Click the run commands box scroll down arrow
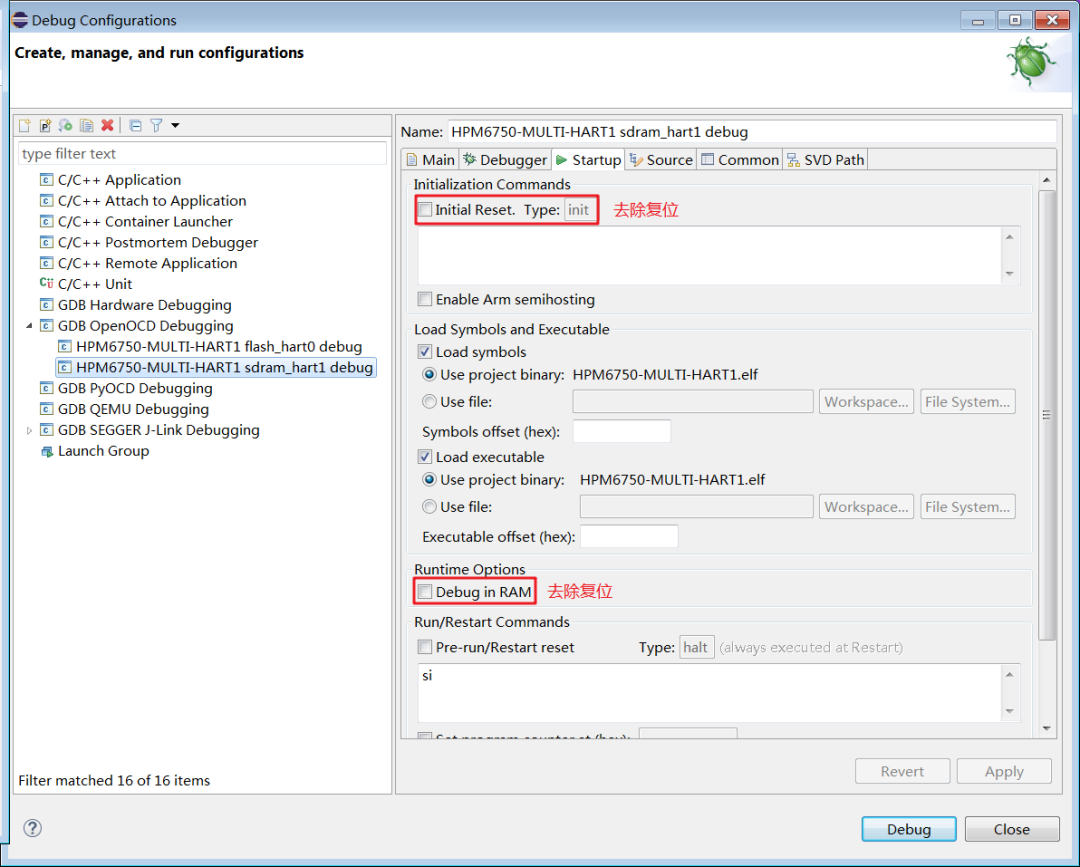1080x867 pixels. click(x=1010, y=711)
